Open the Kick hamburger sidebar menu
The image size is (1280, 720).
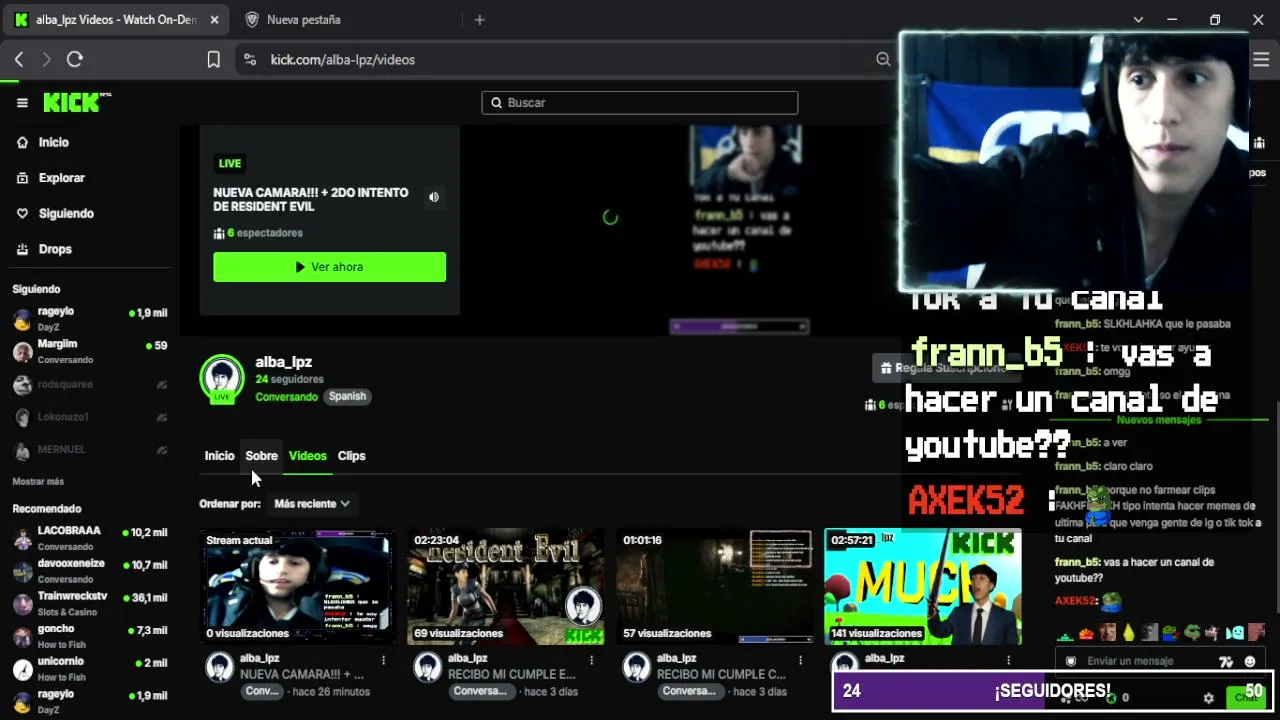[x=22, y=103]
